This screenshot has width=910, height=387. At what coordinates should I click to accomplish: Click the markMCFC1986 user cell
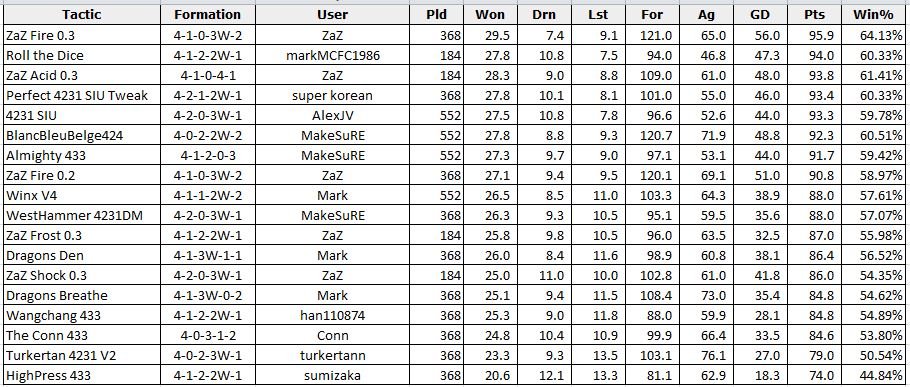pyautogui.click(x=333, y=56)
